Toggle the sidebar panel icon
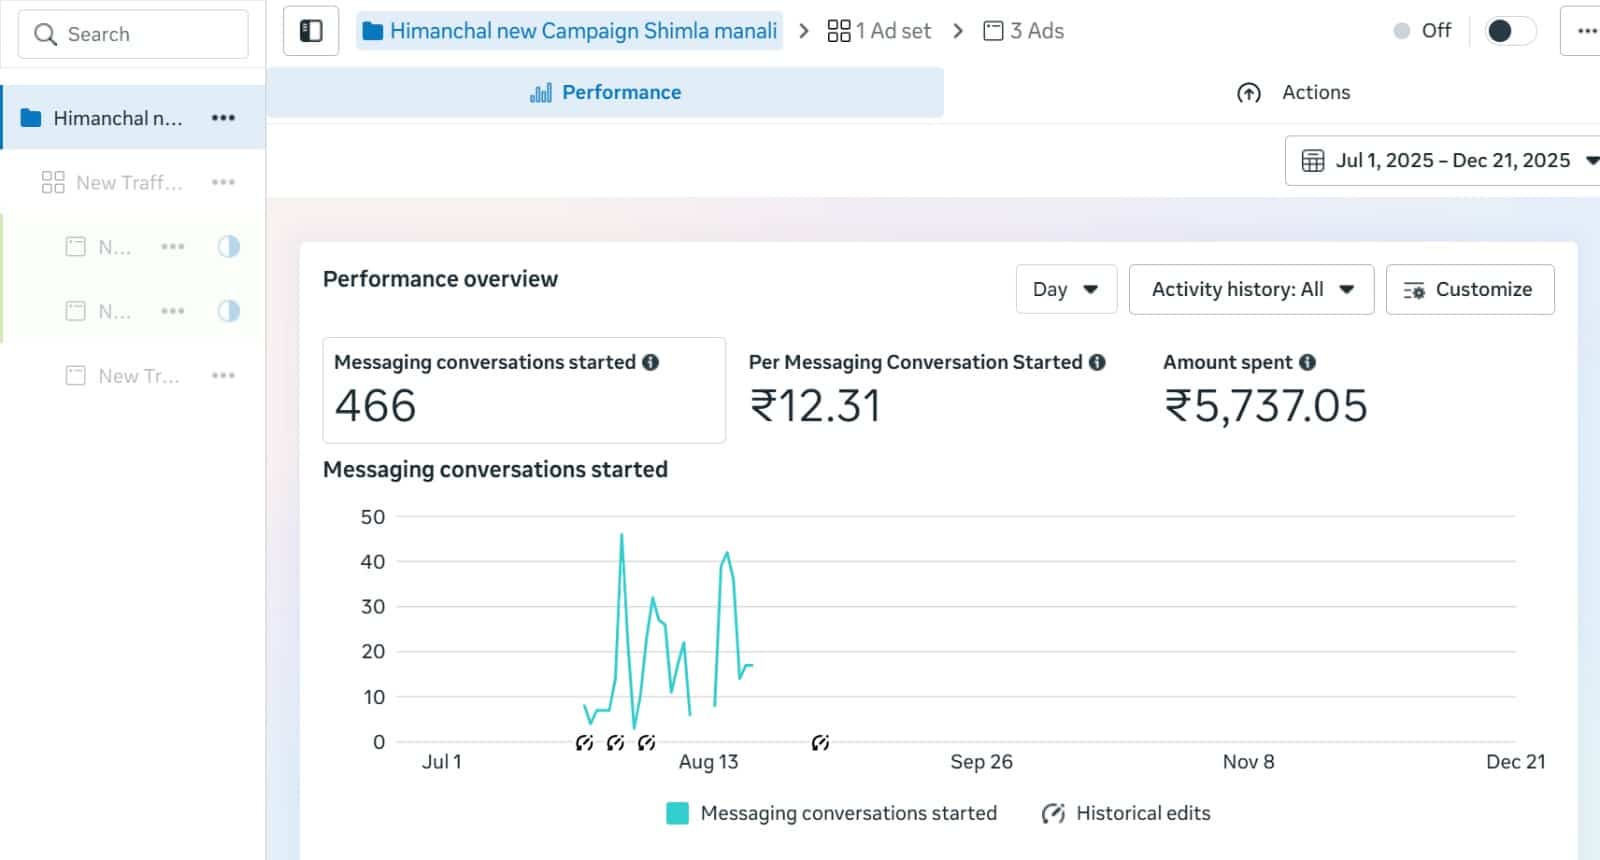 coord(311,31)
